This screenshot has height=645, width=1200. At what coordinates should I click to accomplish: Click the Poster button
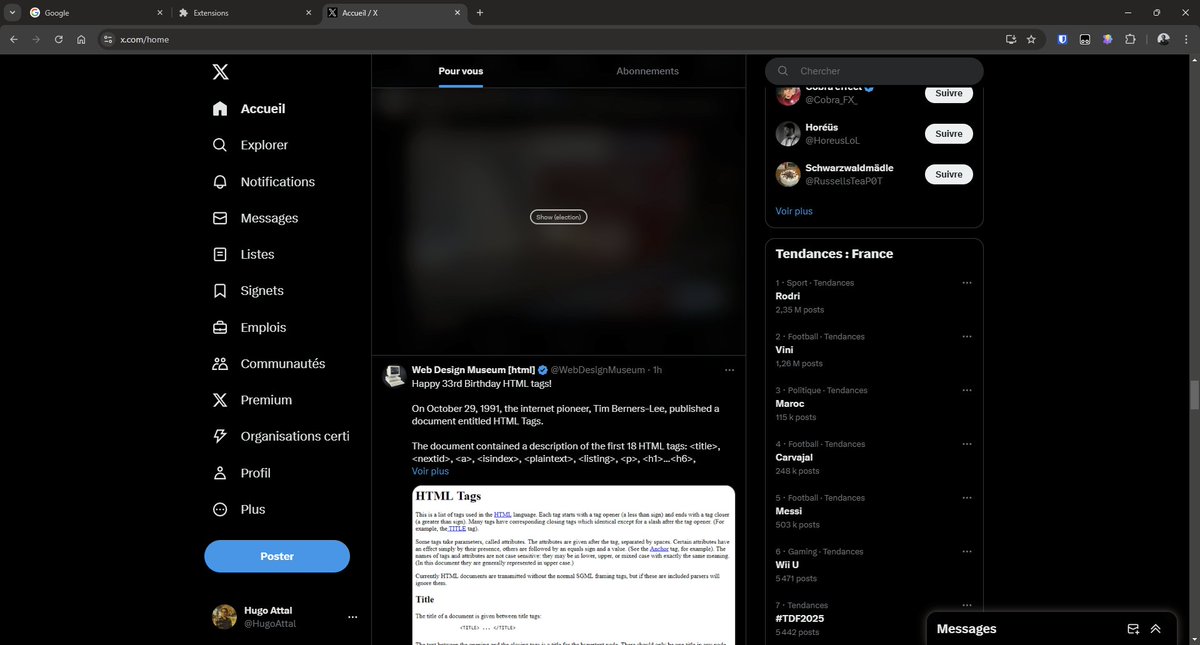pos(277,555)
